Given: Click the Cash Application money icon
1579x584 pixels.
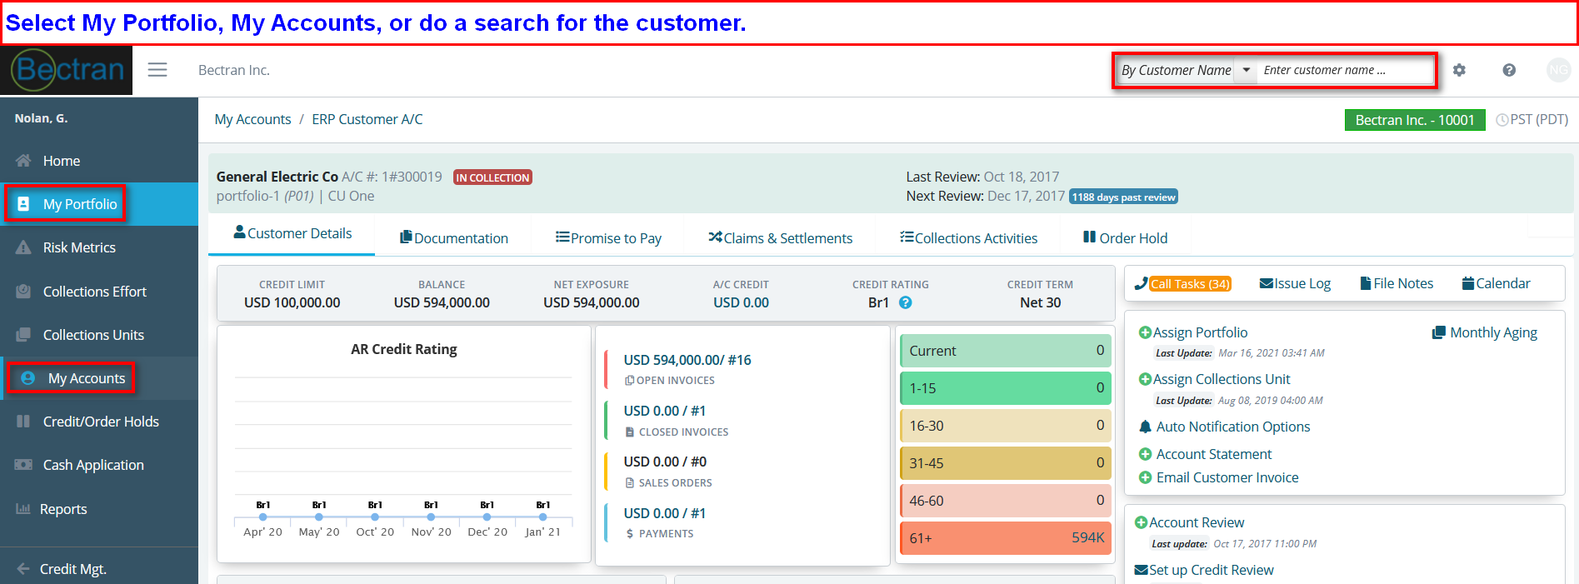Looking at the screenshot, I should (x=23, y=465).
